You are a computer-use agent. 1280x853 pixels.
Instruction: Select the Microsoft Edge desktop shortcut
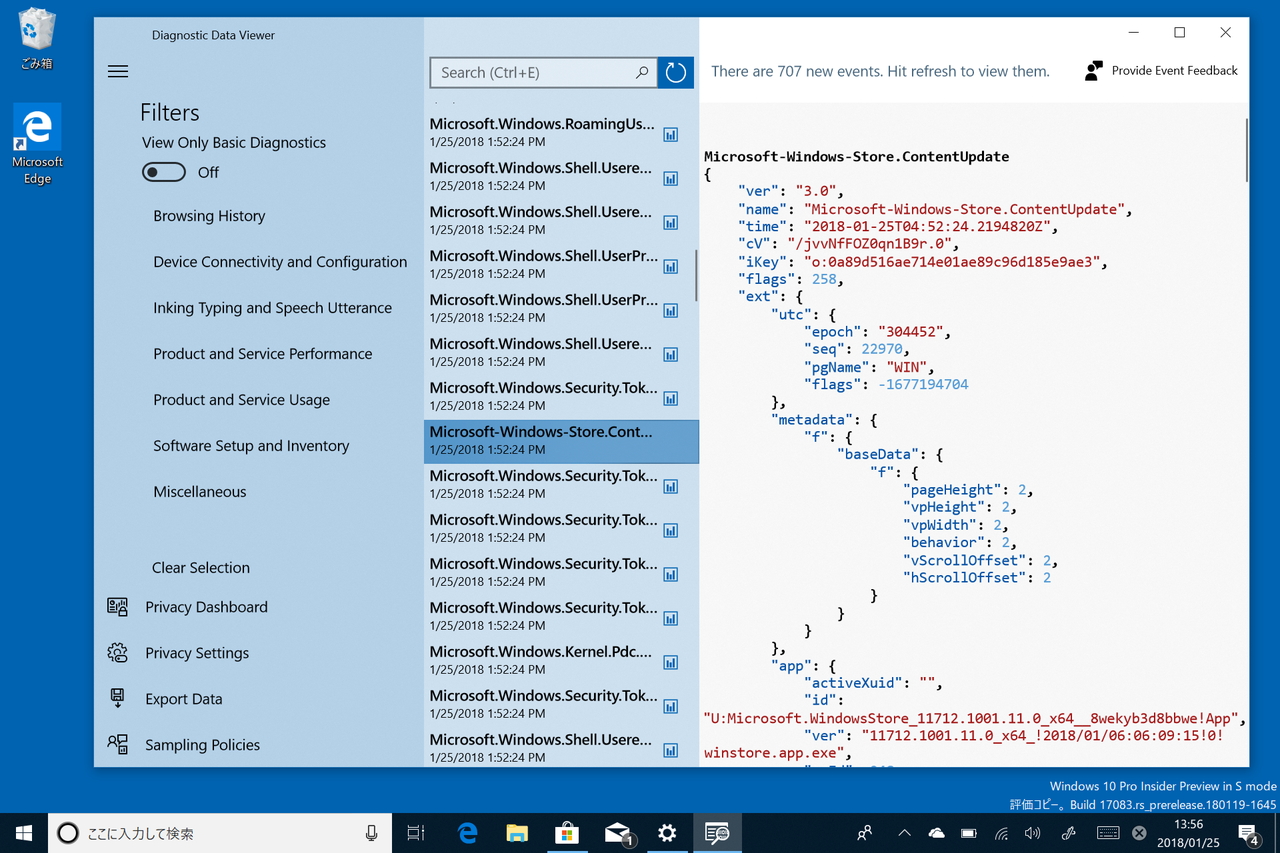pos(37,145)
